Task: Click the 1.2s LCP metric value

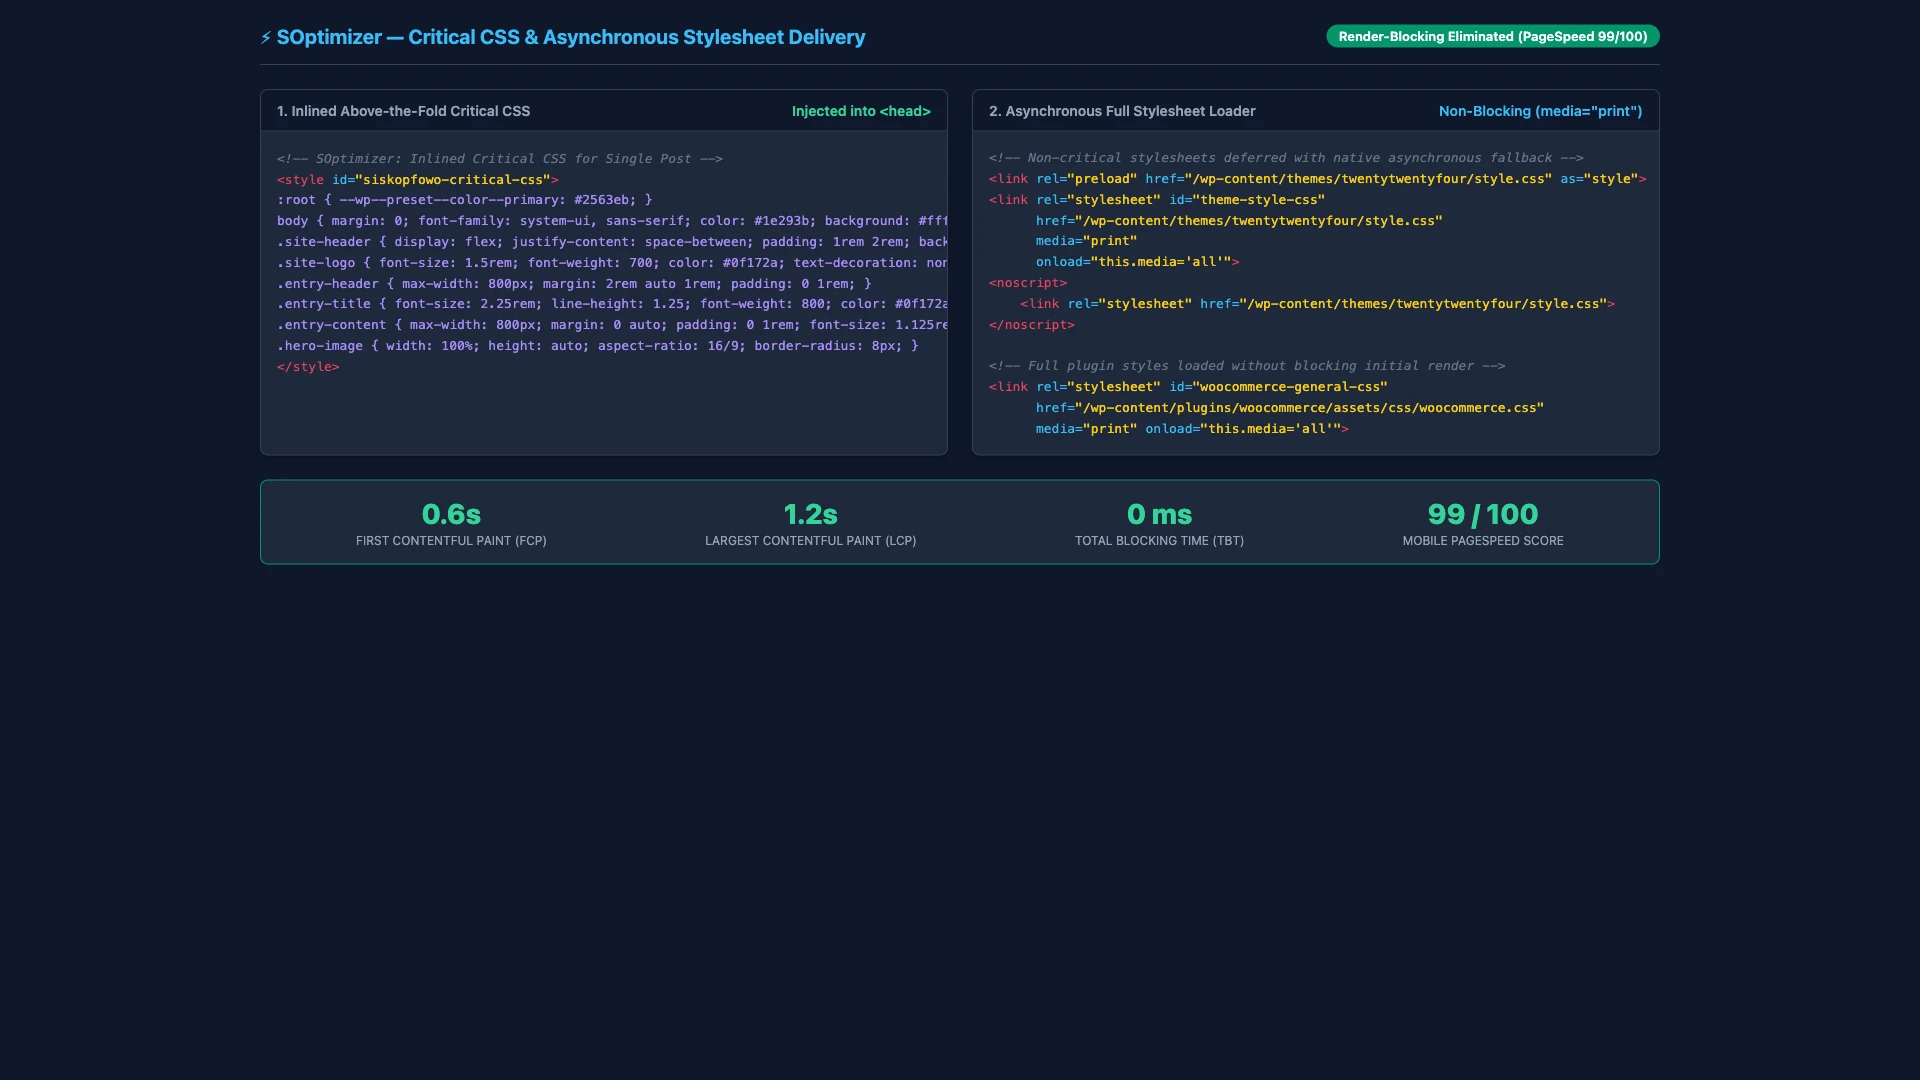Action: [810, 514]
